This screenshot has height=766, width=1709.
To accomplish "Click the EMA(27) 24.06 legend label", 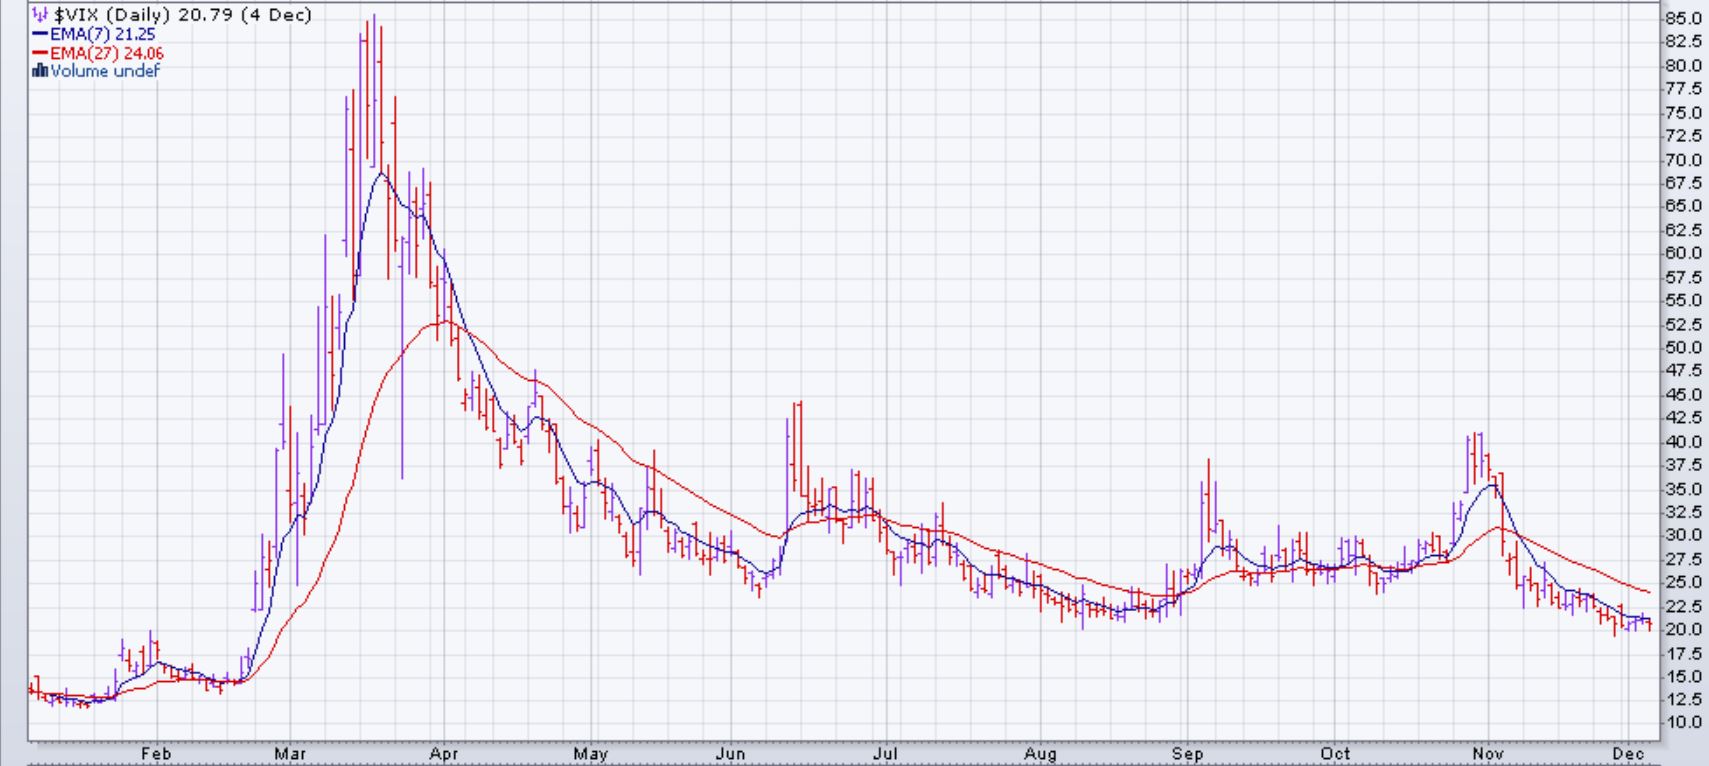I will (x=106, y=53).
